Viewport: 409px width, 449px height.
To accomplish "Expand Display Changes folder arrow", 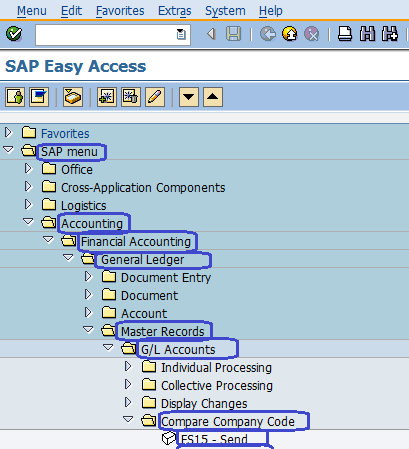I will (x=128, y=402).
